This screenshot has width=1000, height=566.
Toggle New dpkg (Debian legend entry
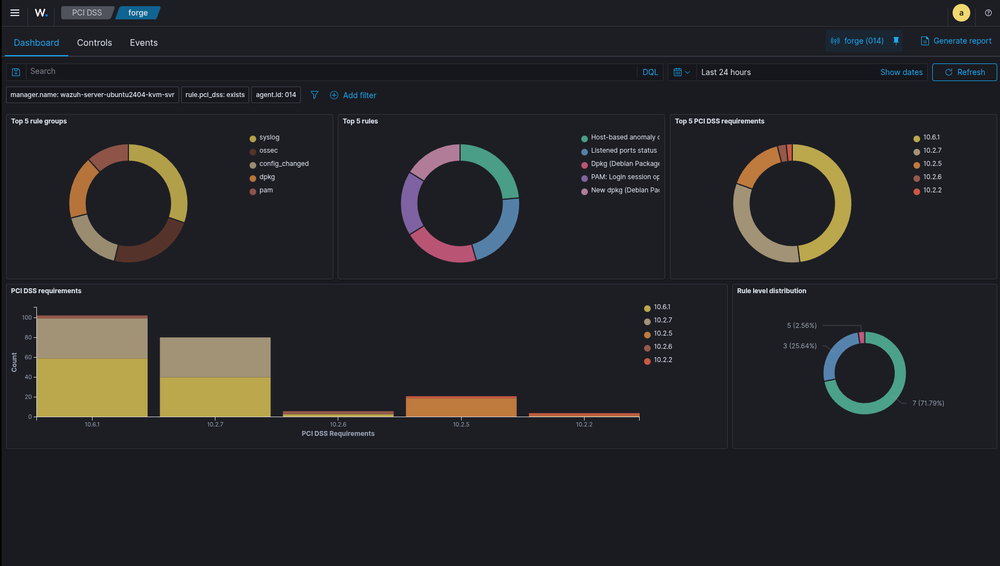(x=621, y=191)
